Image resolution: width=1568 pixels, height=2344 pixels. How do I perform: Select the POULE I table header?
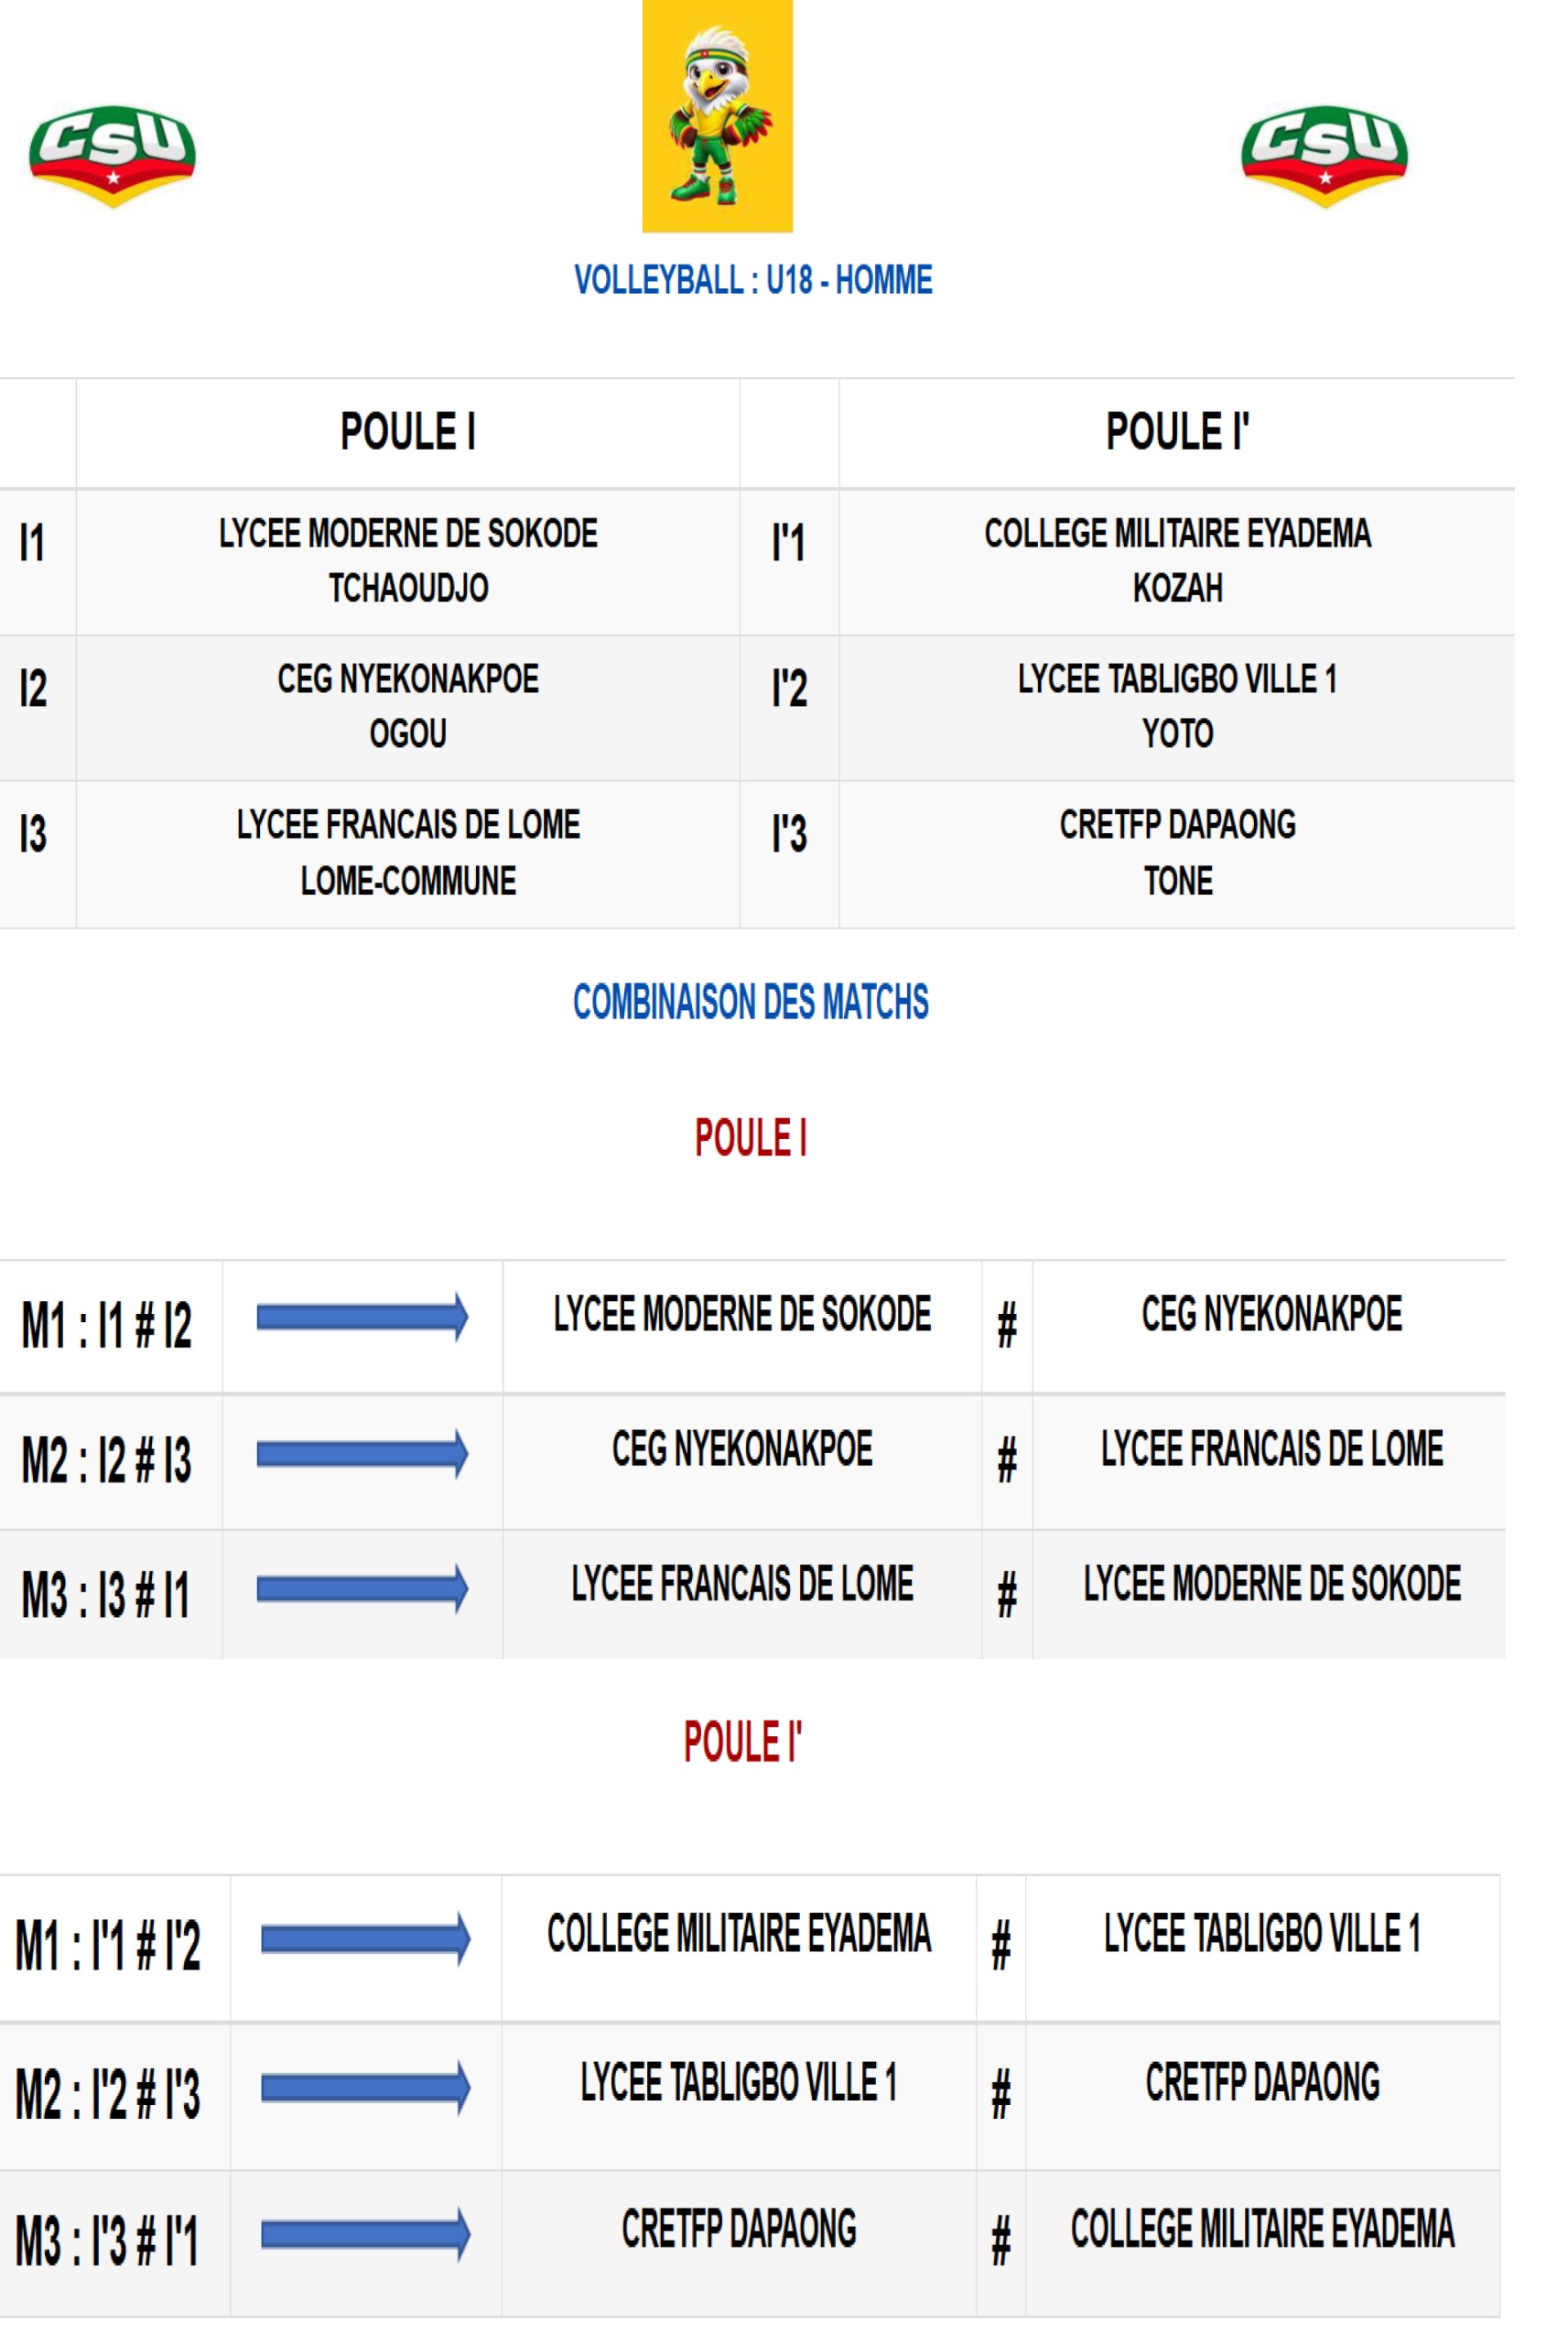[x=408, y=433]
